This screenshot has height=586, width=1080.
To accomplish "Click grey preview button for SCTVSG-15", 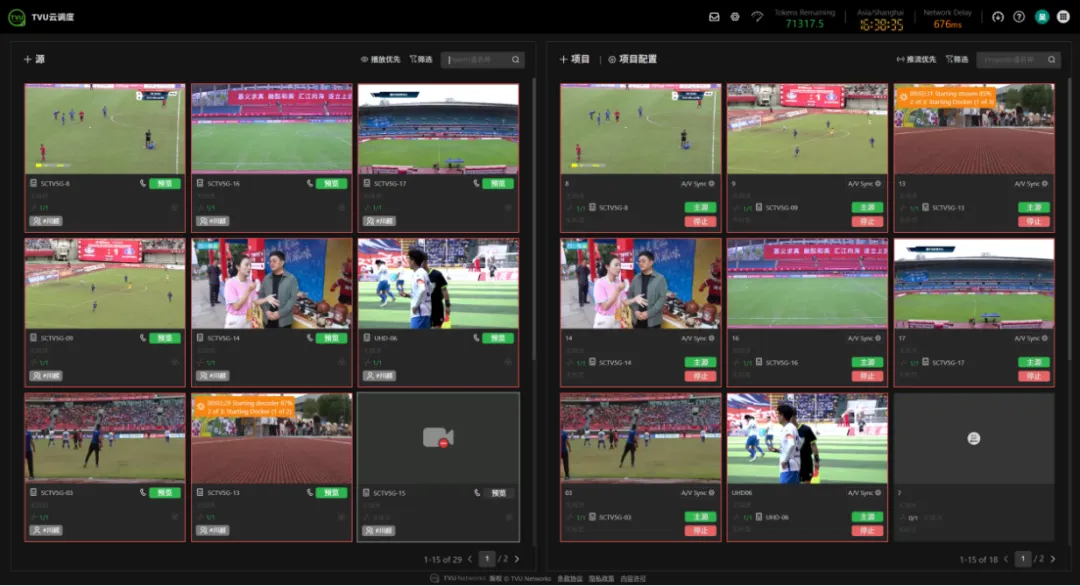I will [498, 493].
